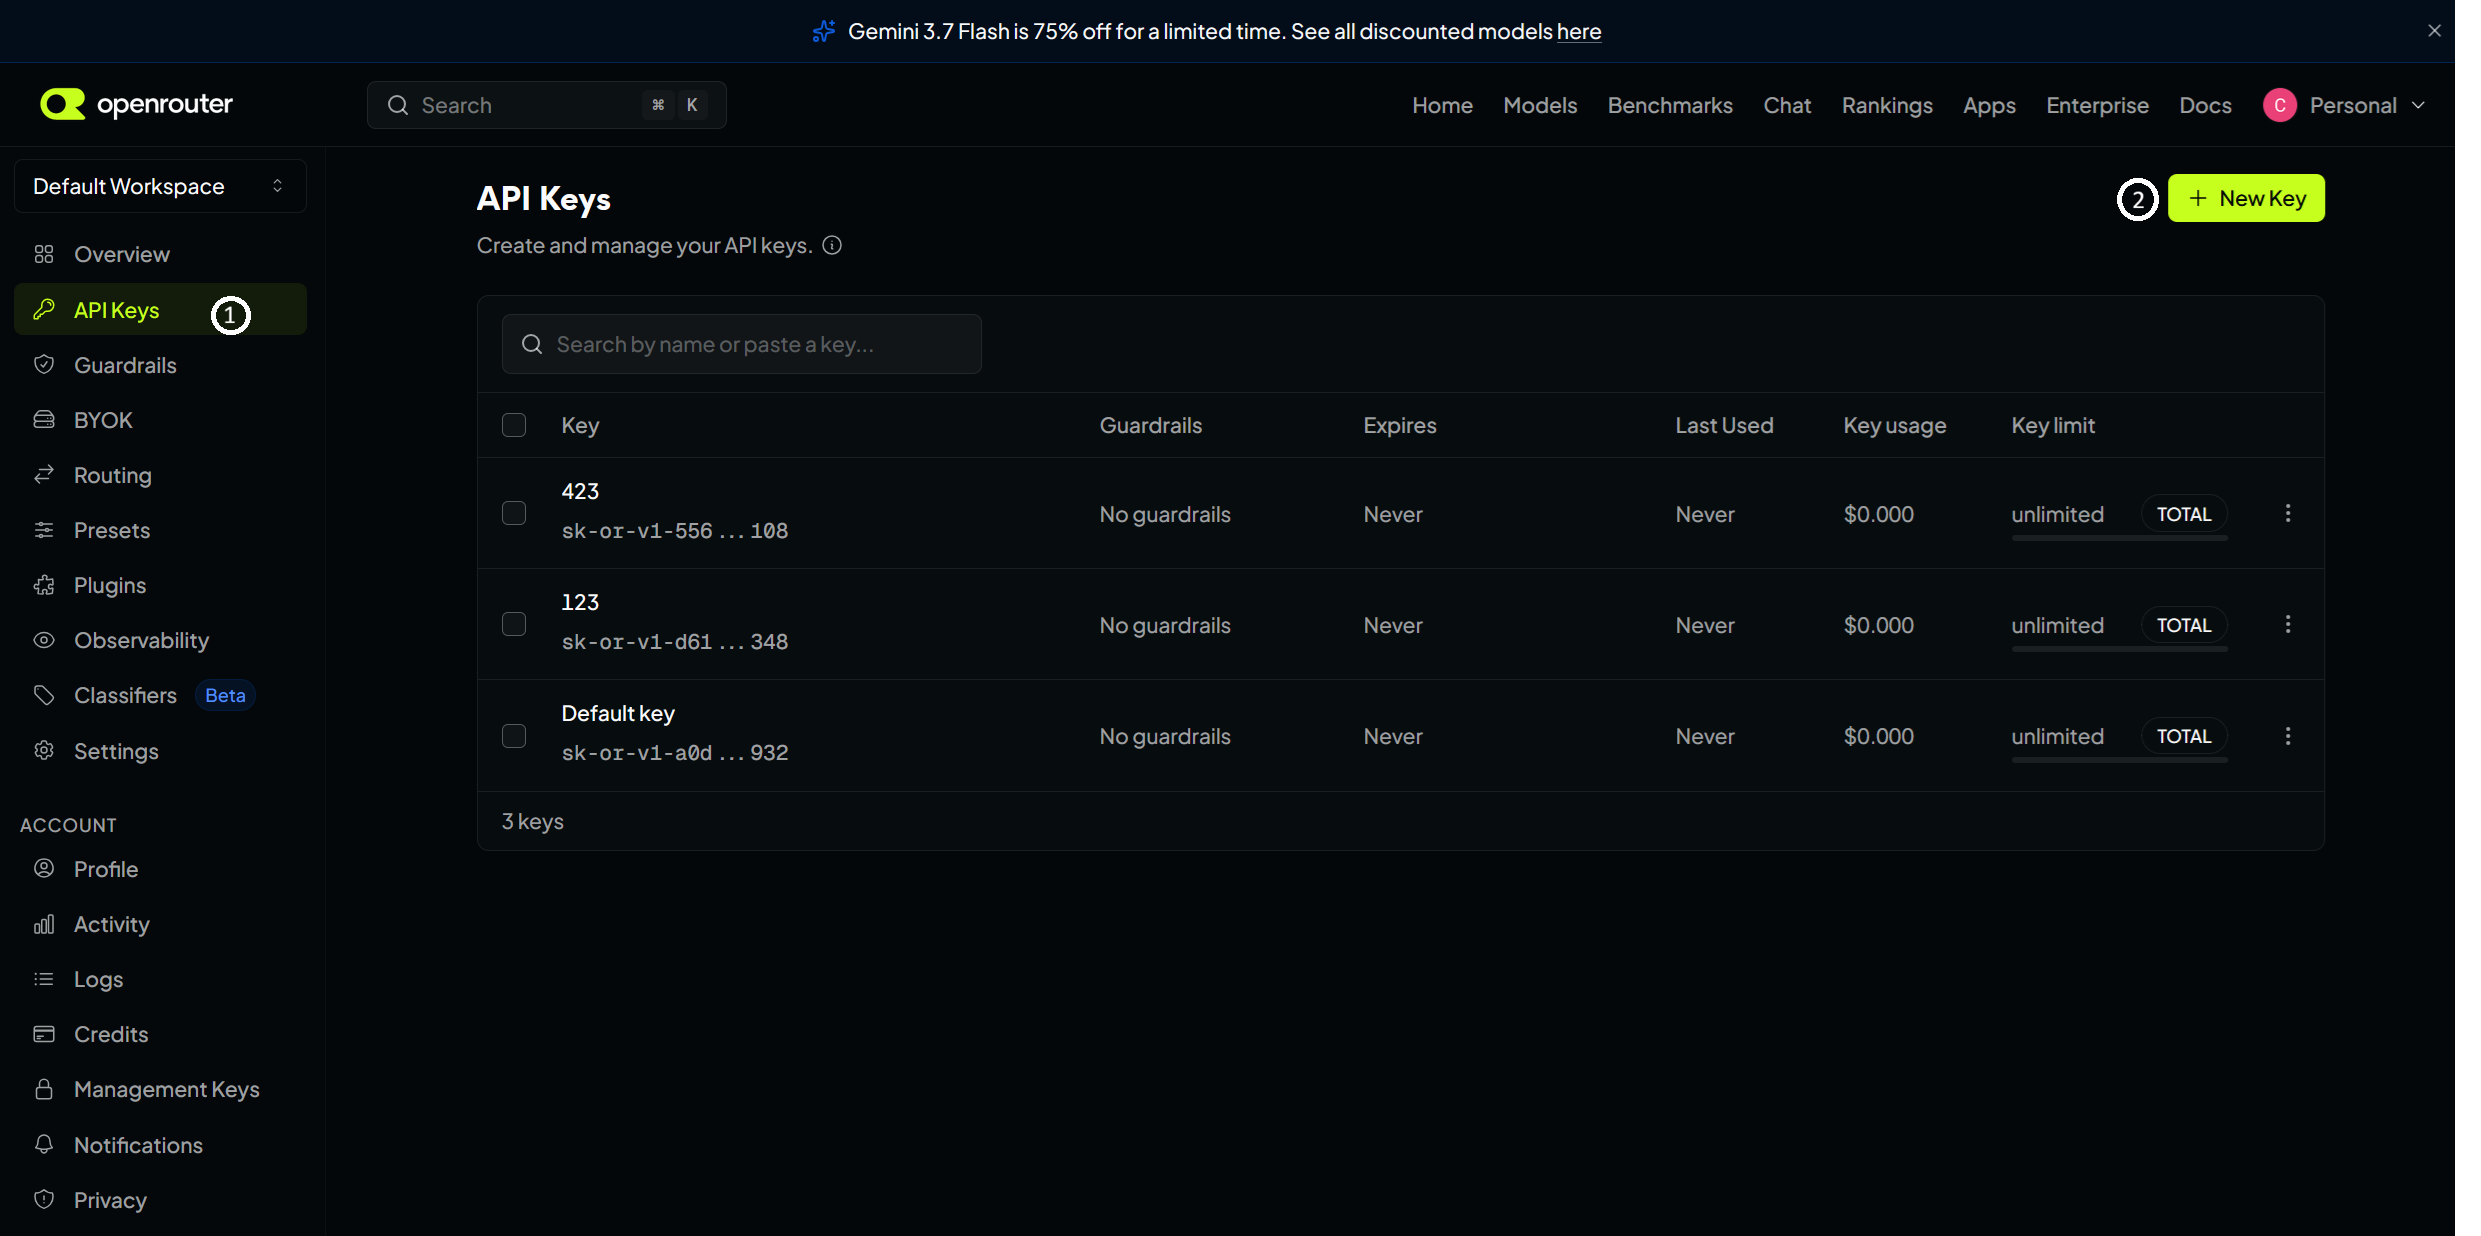Open Observability in the sidebar
The height and width of the screenshot is (1236, 2481).
pyautogui.click(x=160, y=640)
